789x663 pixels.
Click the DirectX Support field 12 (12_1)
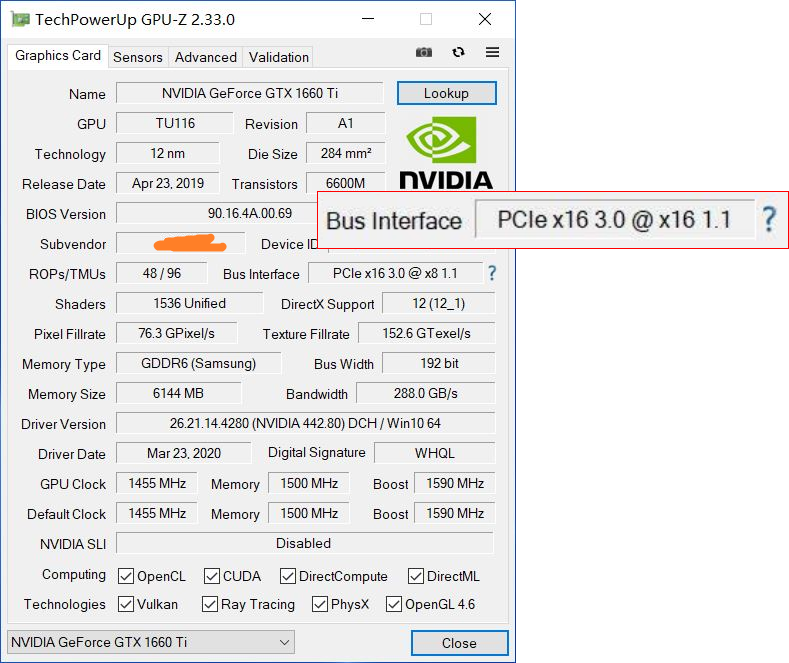pyautogui.click(x=438, y=303)
